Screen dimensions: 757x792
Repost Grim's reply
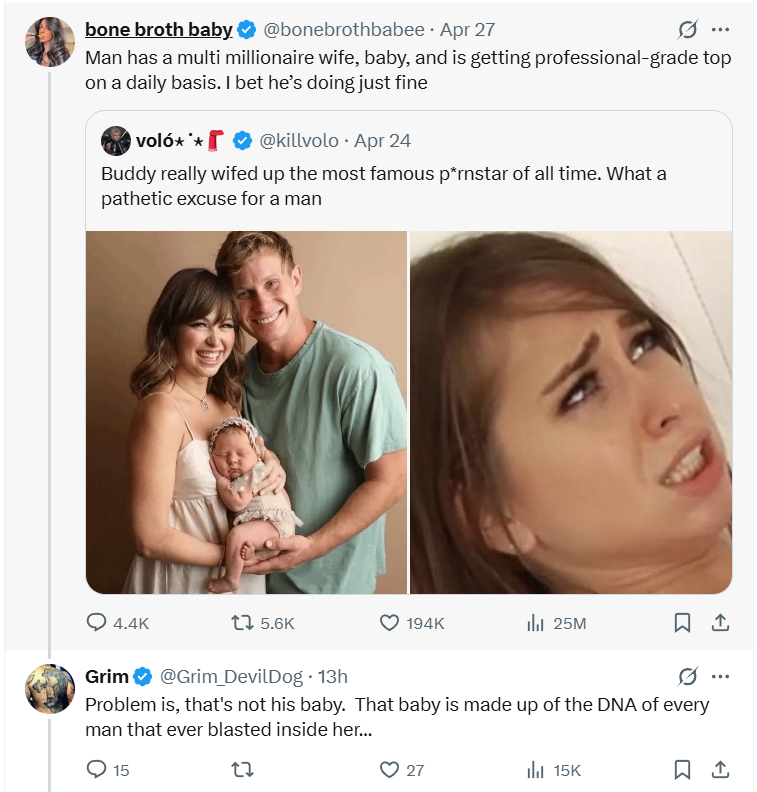[x=242, y=770]
